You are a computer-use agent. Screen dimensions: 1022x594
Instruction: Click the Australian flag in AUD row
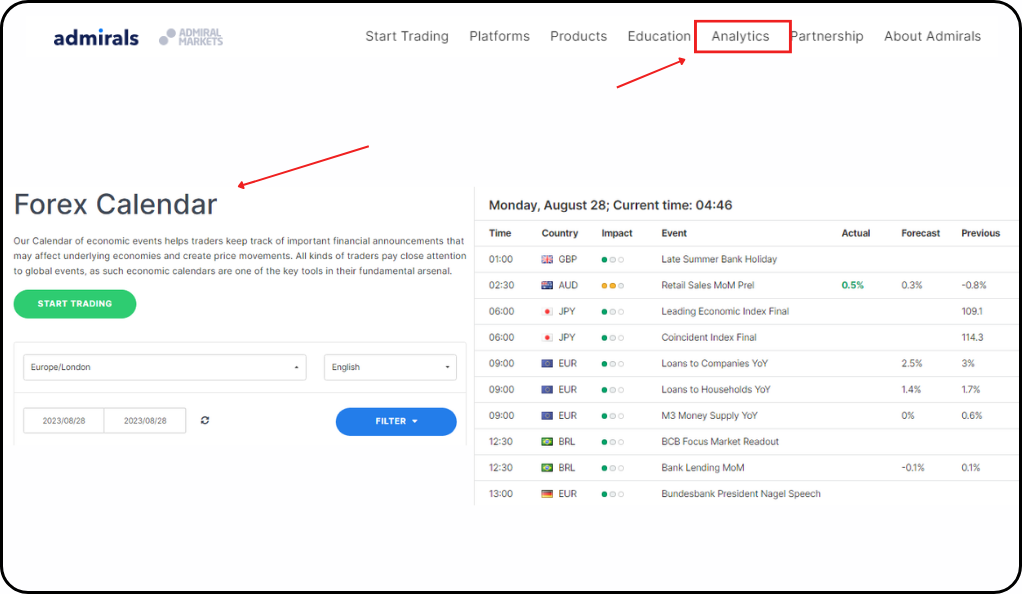(x=547, y=286)
